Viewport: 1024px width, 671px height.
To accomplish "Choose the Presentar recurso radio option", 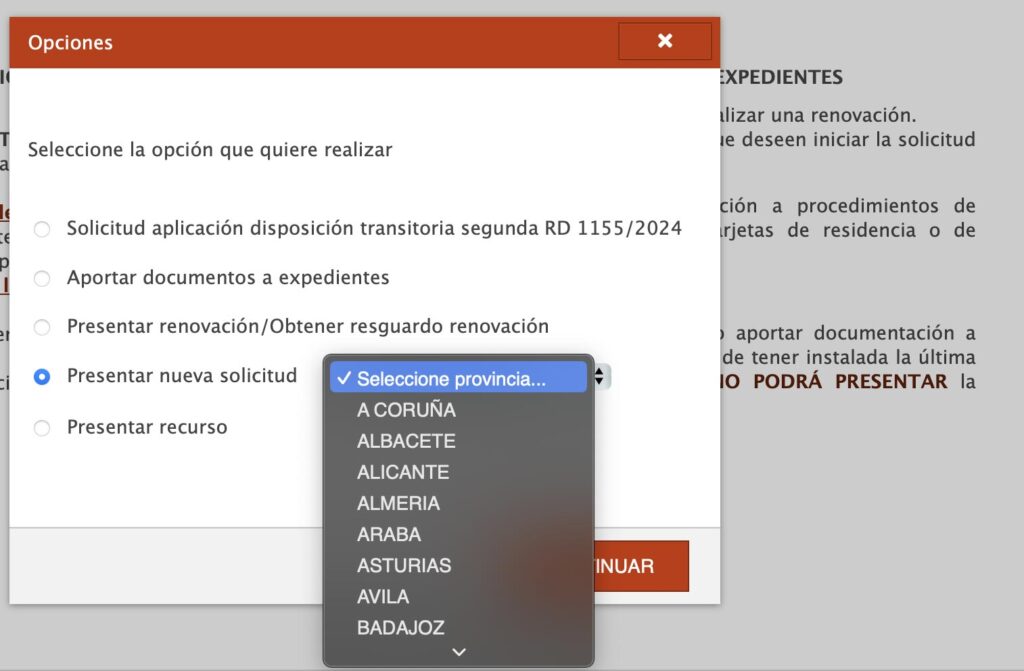I will (x=42, y=428).
